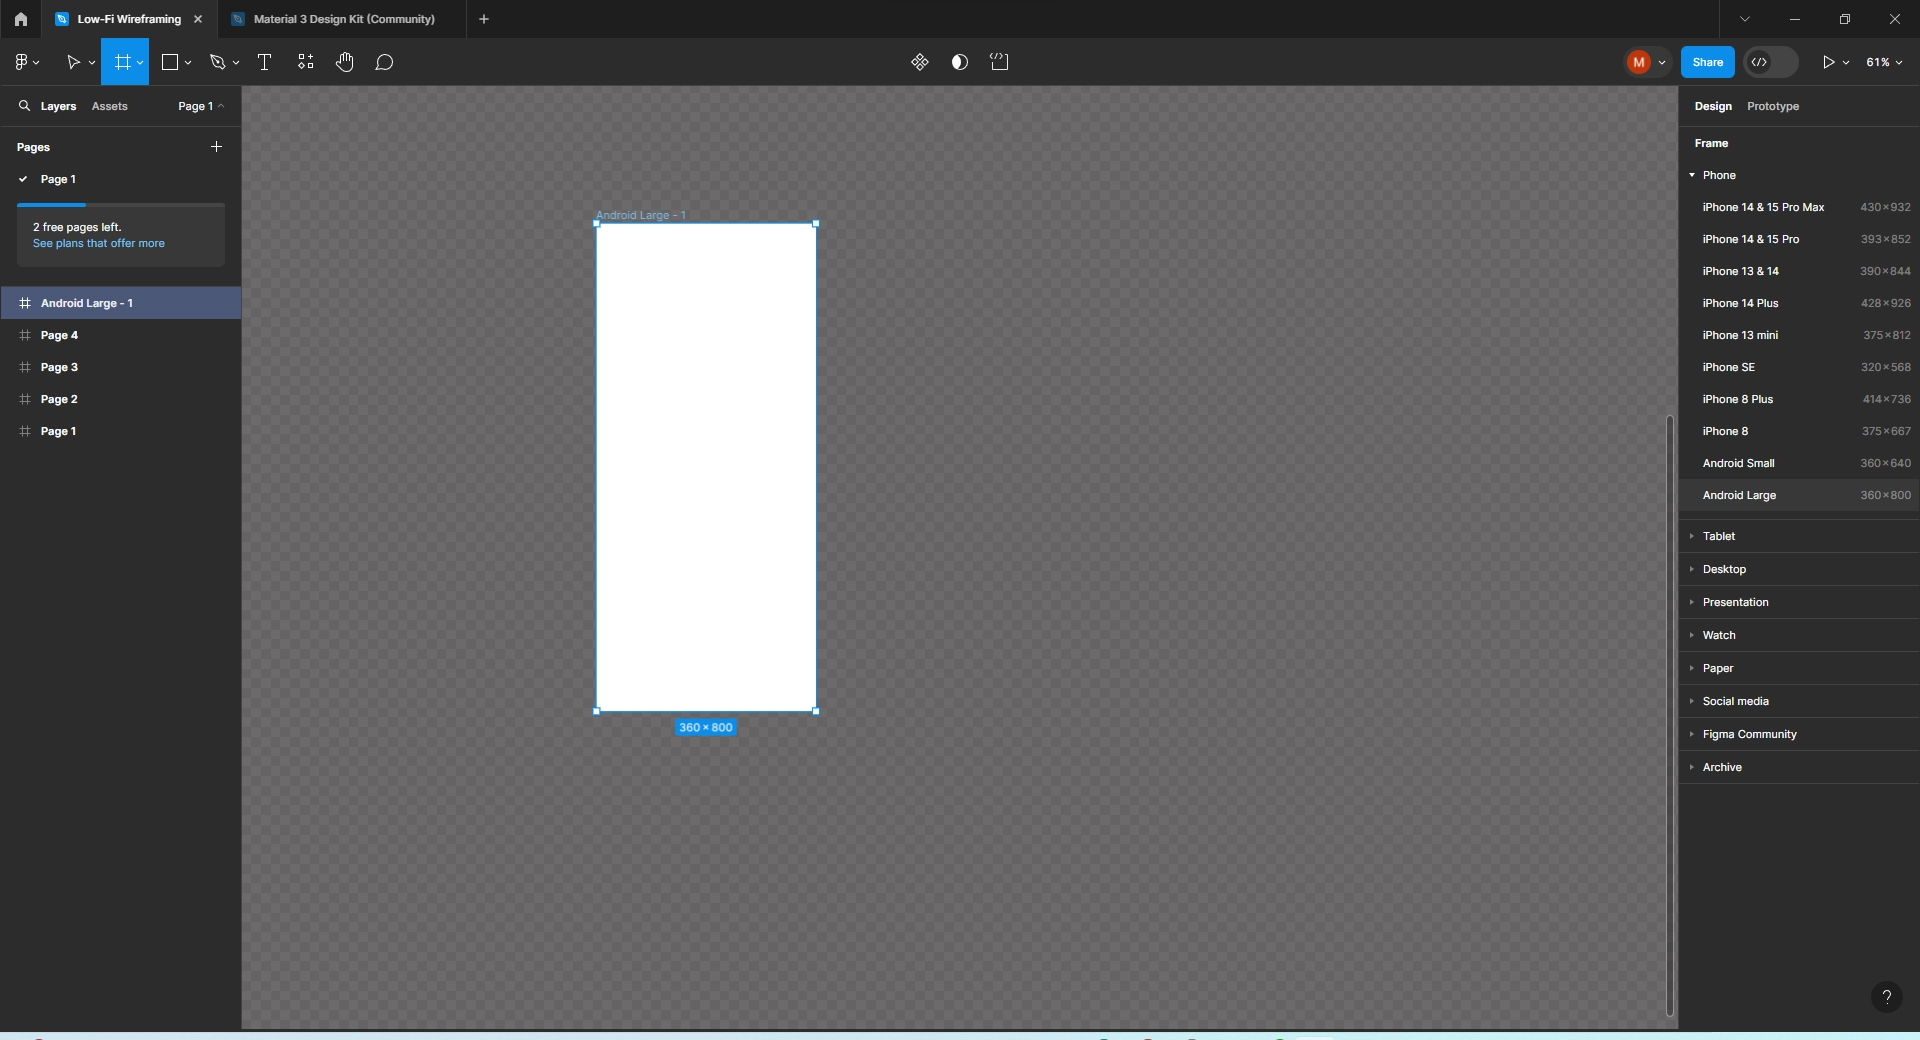Select Page 2 frame layer
The width and height of the screenshot is (1920, 1040).
(120, 399)
